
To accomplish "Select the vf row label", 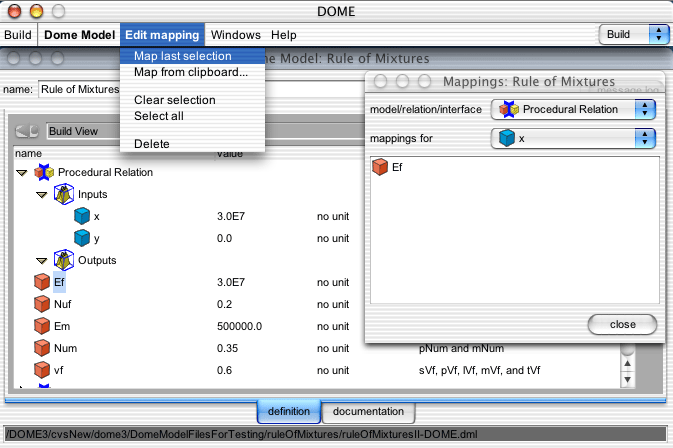I will pyautogui.click(x=58, y=370).
